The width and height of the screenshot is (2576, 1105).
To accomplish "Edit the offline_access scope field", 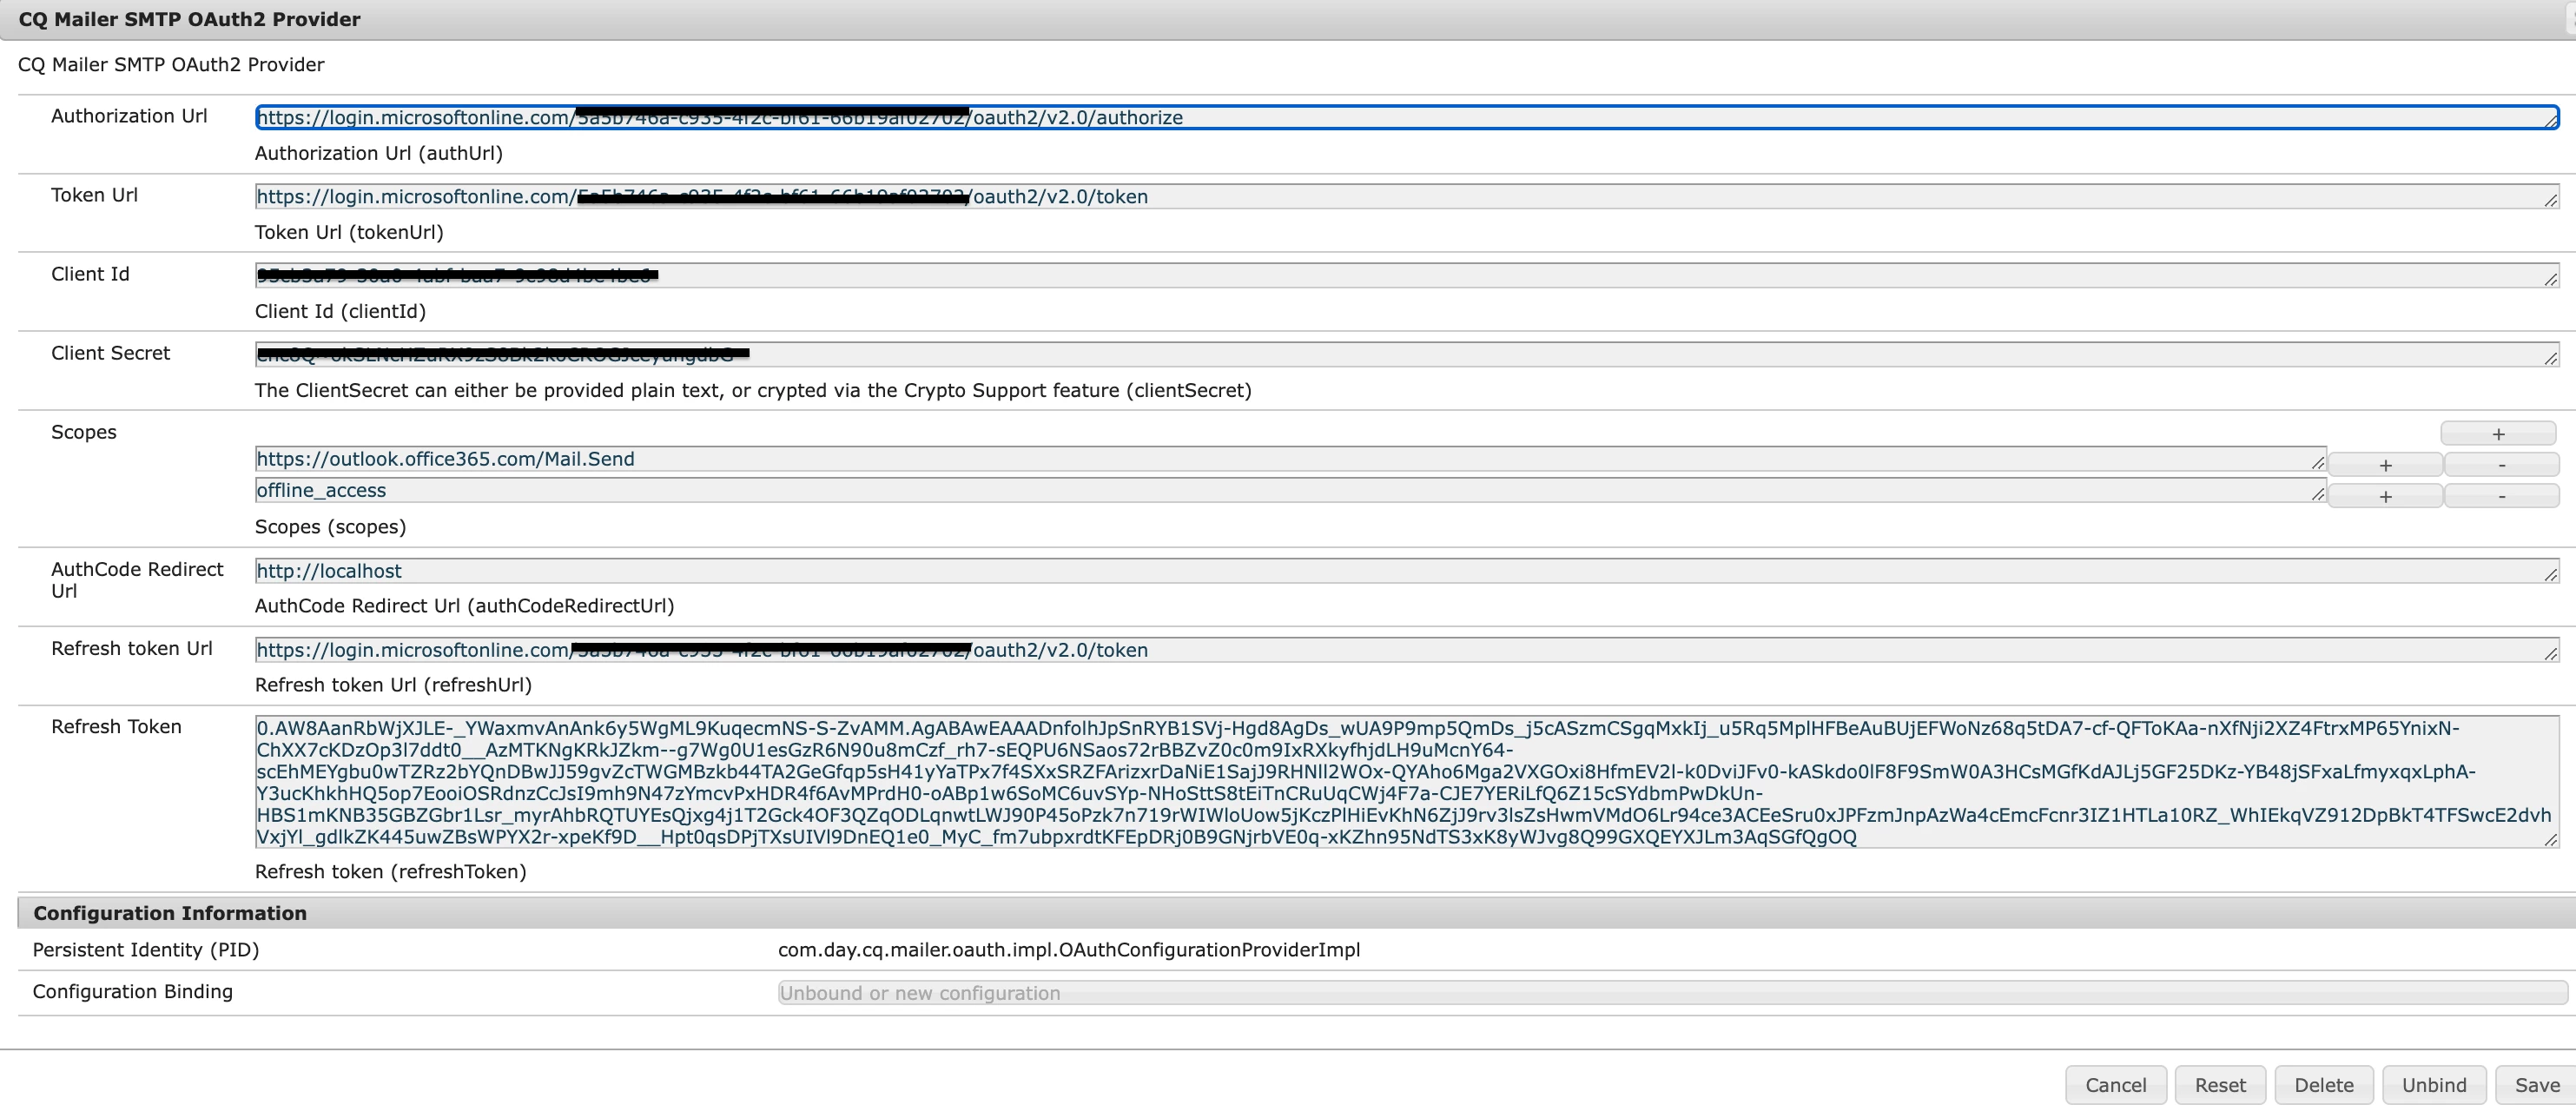I will click(1300, 491).
